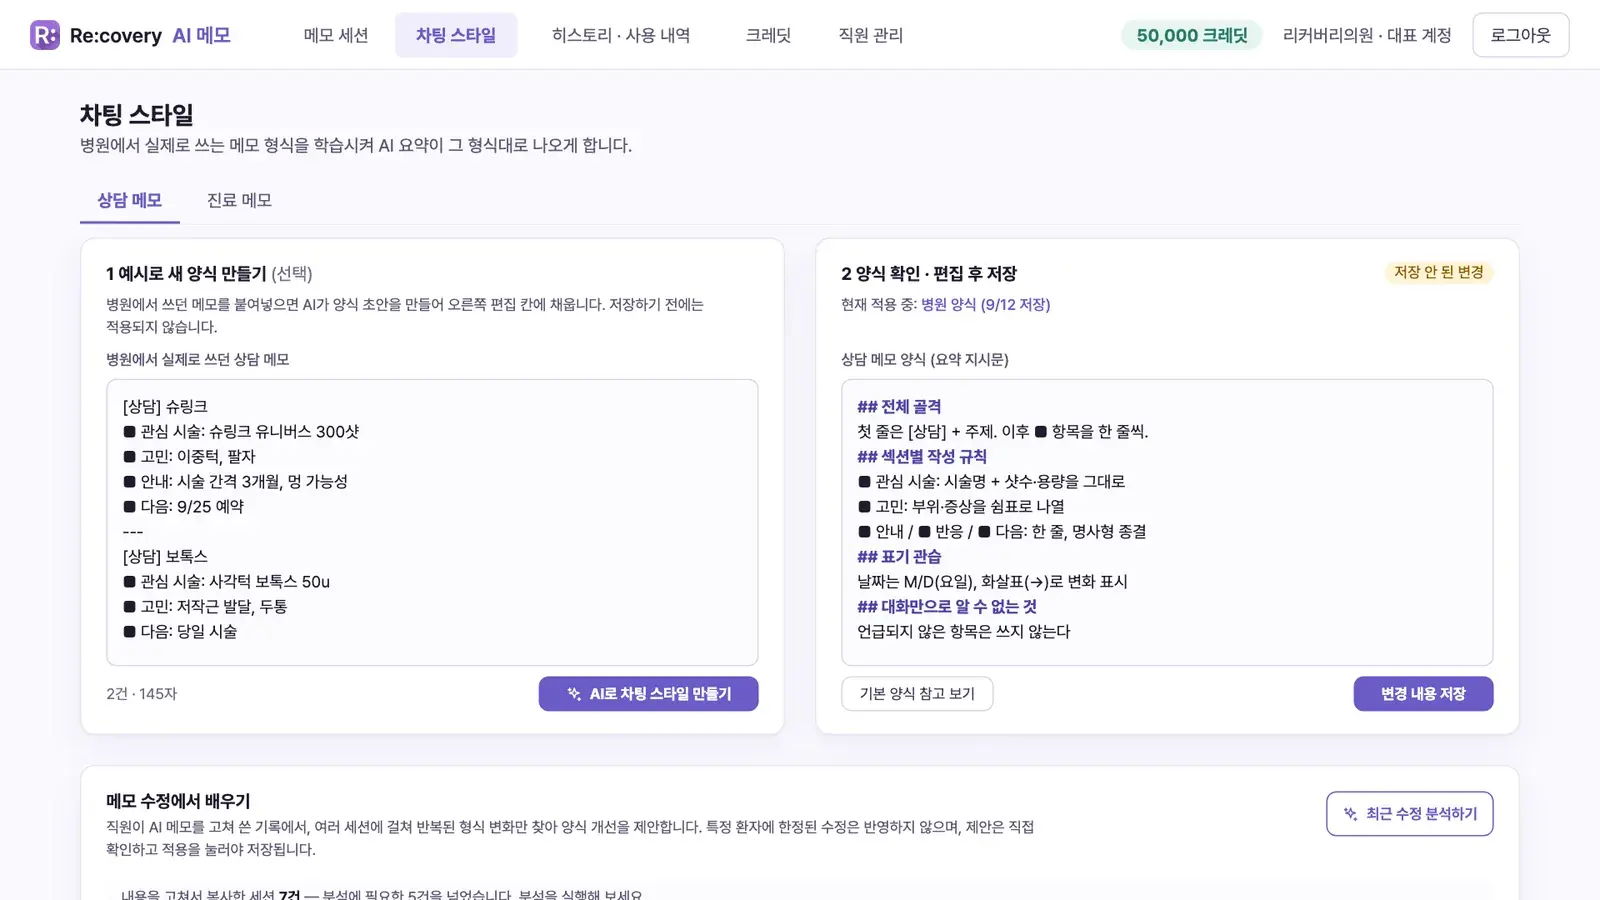Image resolution: width=1600 pixels, height=900 pixels.
Task: Click the '2건 · 145자' counter text
Action: (142, 694)
